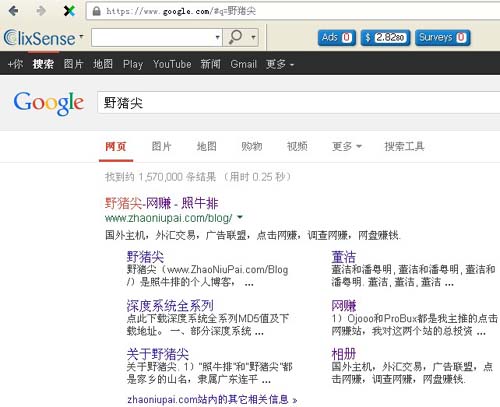Open the arrow next to zhaoniupai.com/blog URL
This screenshot has height=407, width=500.
click(x=240, y=217)
